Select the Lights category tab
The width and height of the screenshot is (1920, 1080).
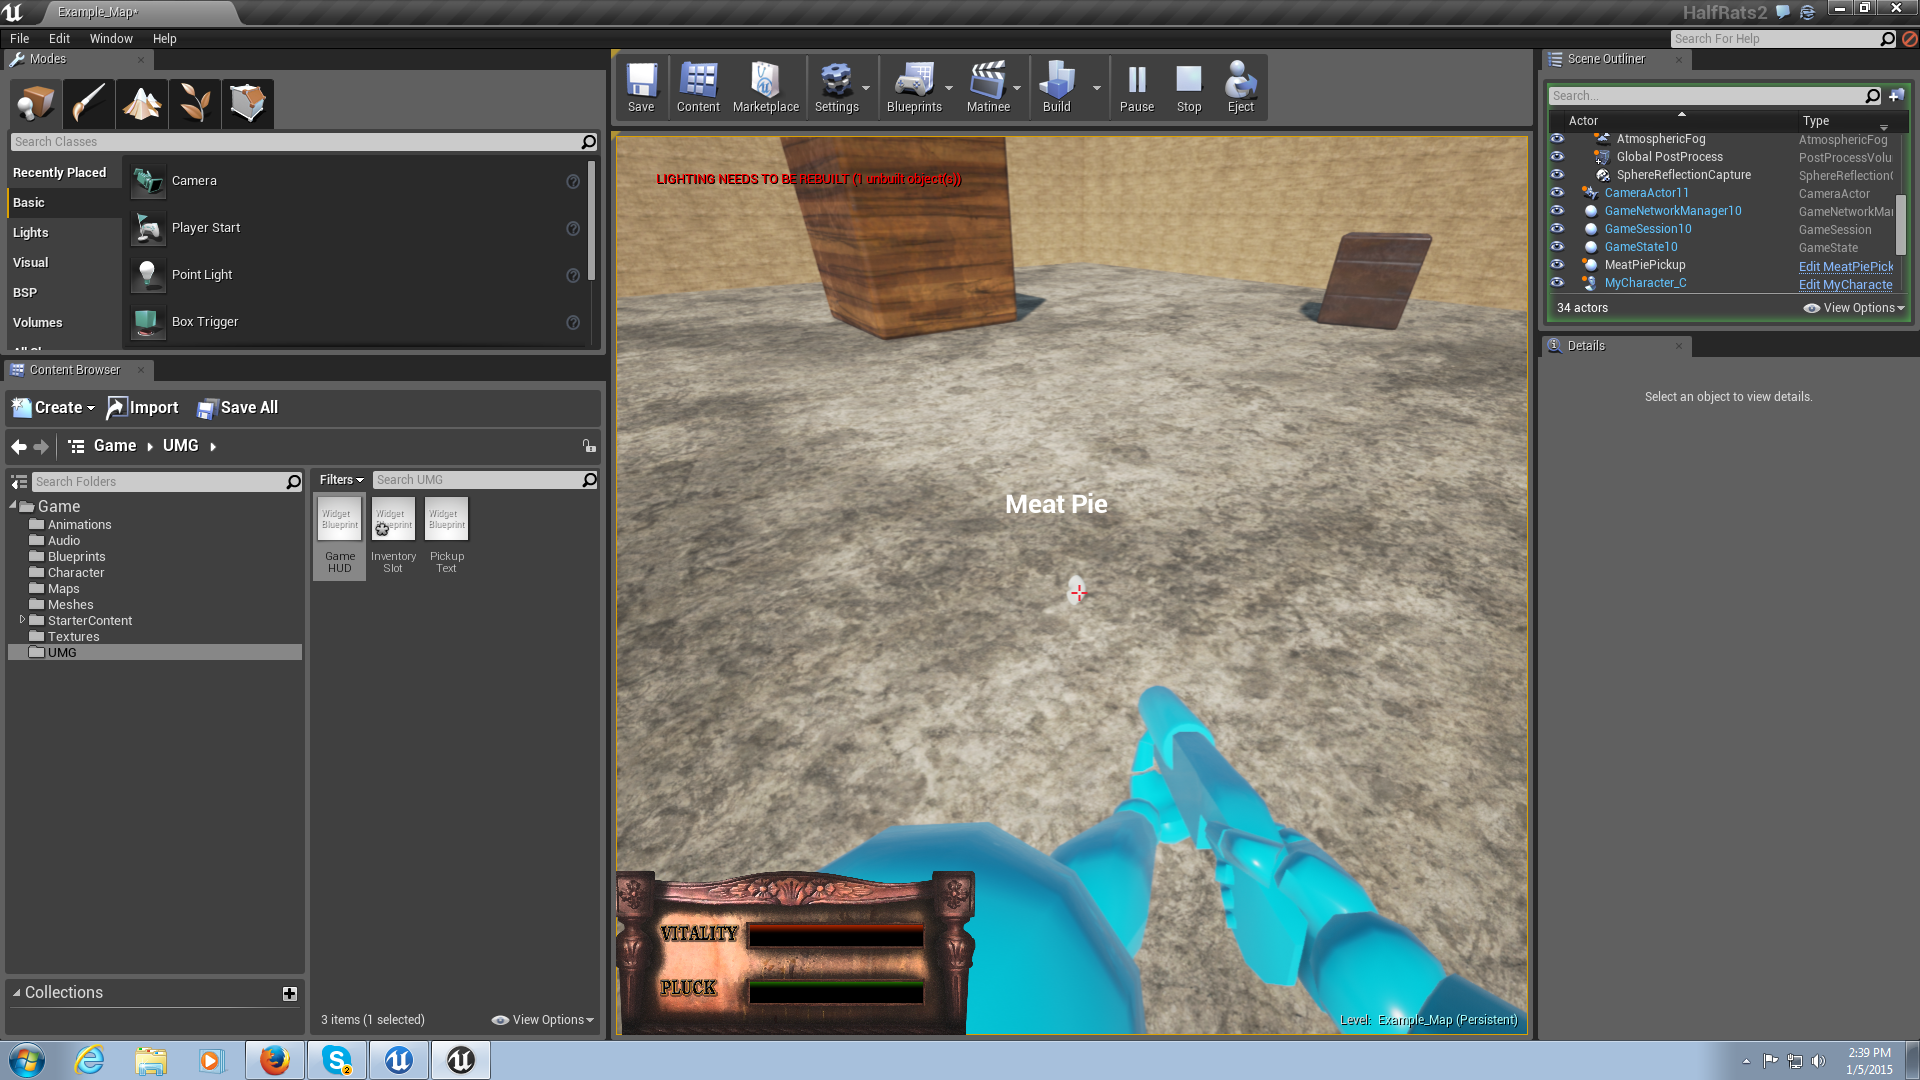[x=64, y=232]
